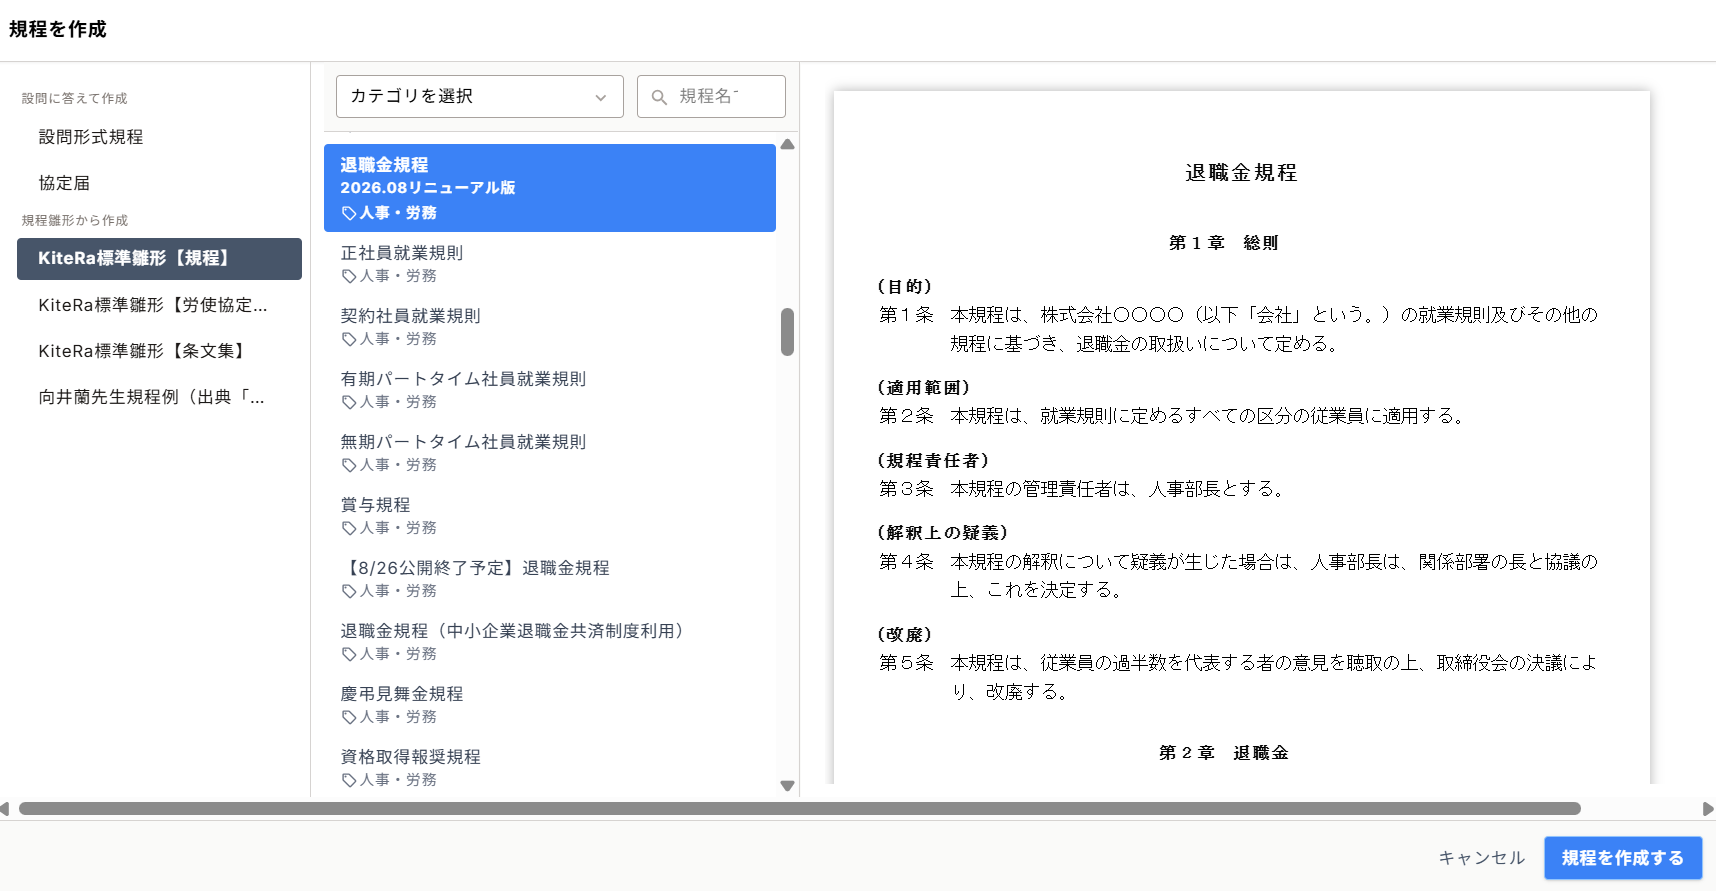1716x891 pixels.
Task: Click the 第２章 退職金 heading in the preview
Action: tap(1224, 753)
